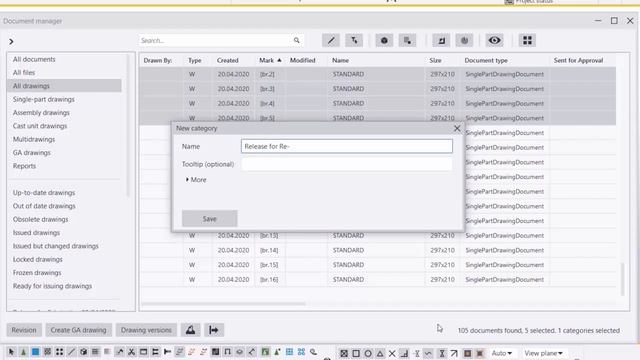Click the four-squares grid icon in the top toolbar
This screenshot has width=640, height=360.
tap(527, 40)
